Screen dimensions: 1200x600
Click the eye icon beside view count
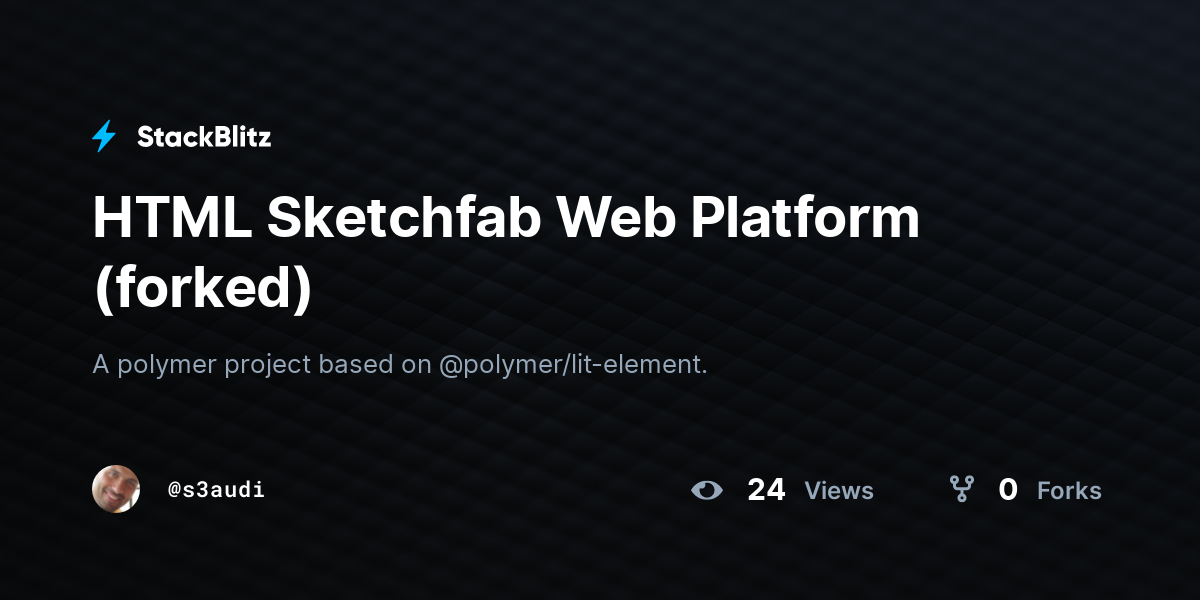(707, 490)
